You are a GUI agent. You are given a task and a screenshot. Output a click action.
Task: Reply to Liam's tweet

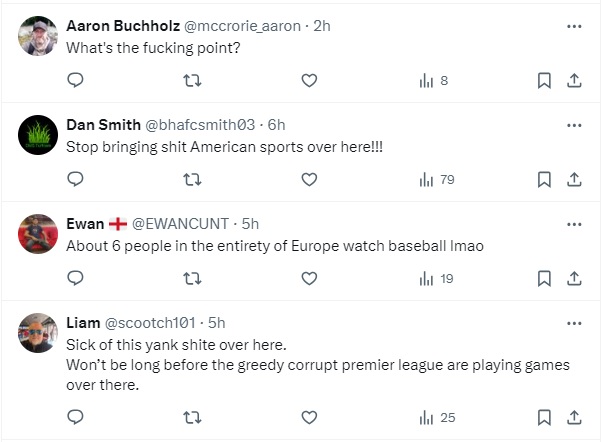coord(75,417)
